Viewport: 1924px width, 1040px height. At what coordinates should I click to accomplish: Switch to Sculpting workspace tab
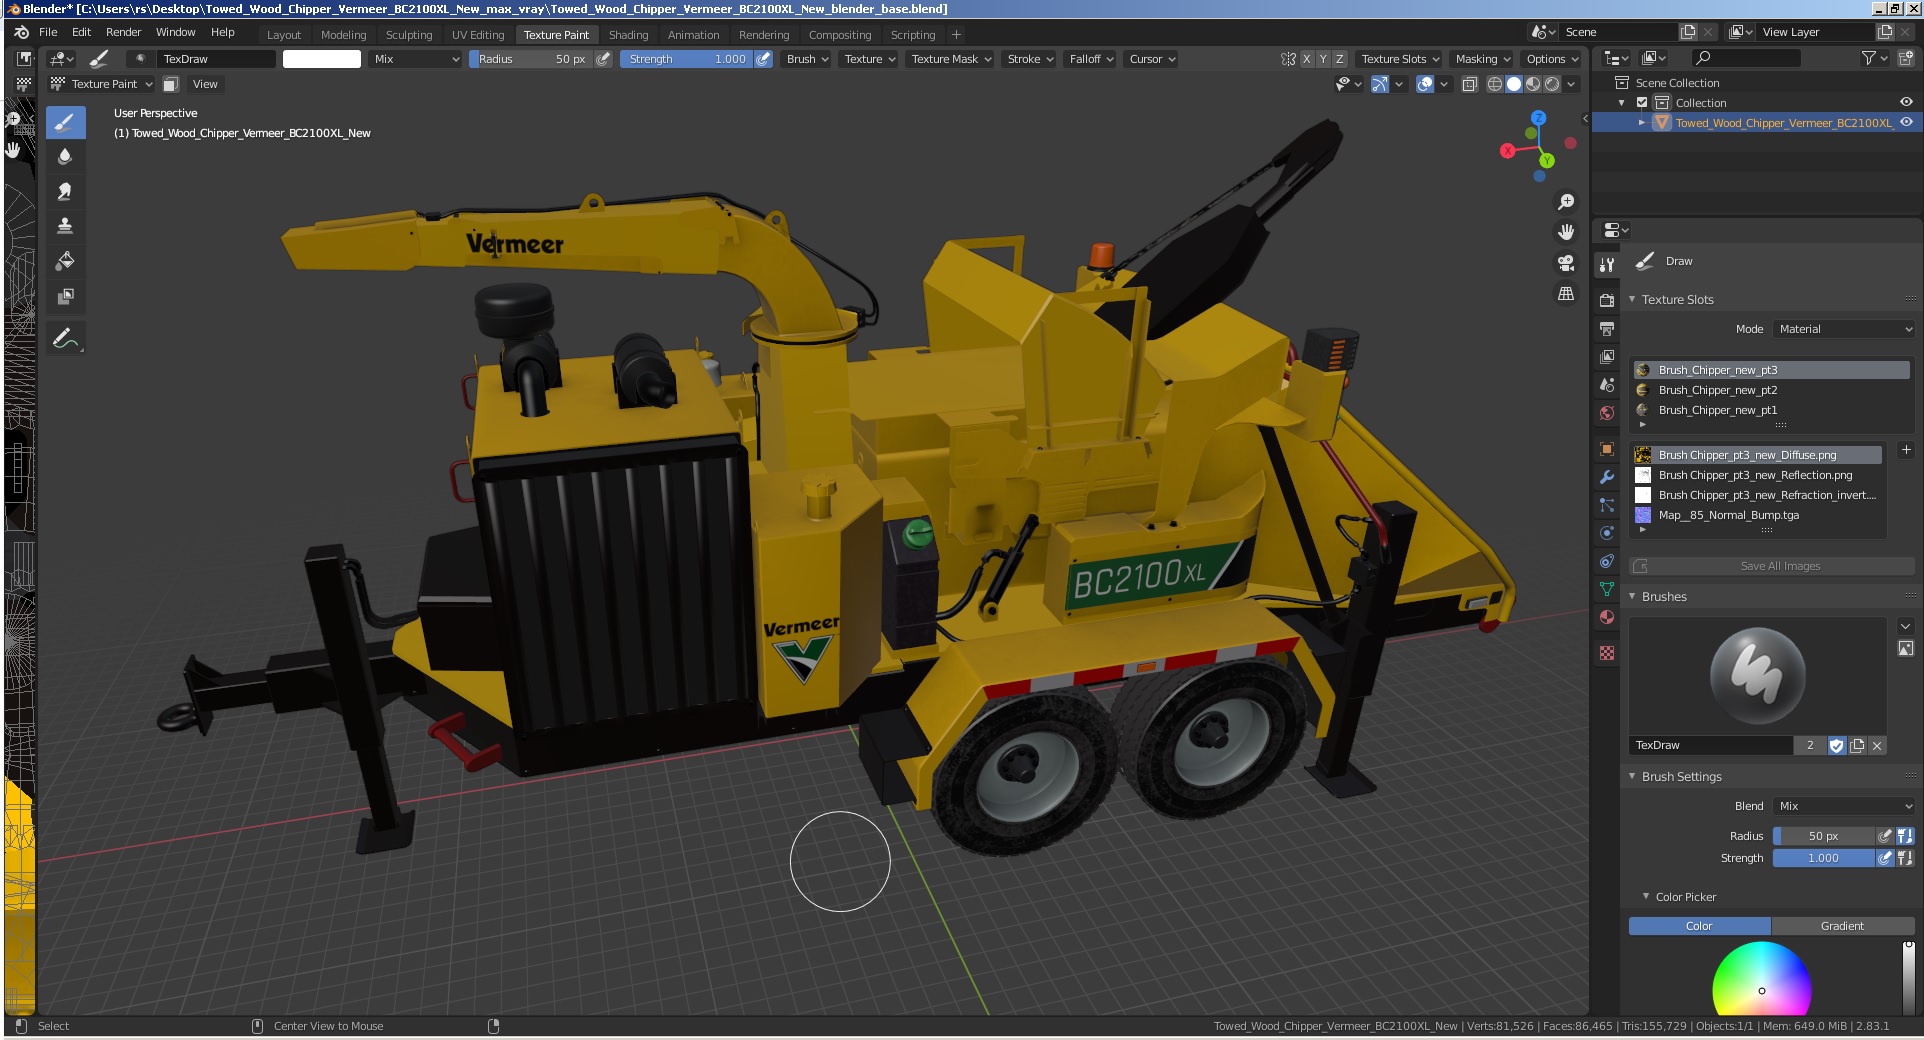click(409, 35)
